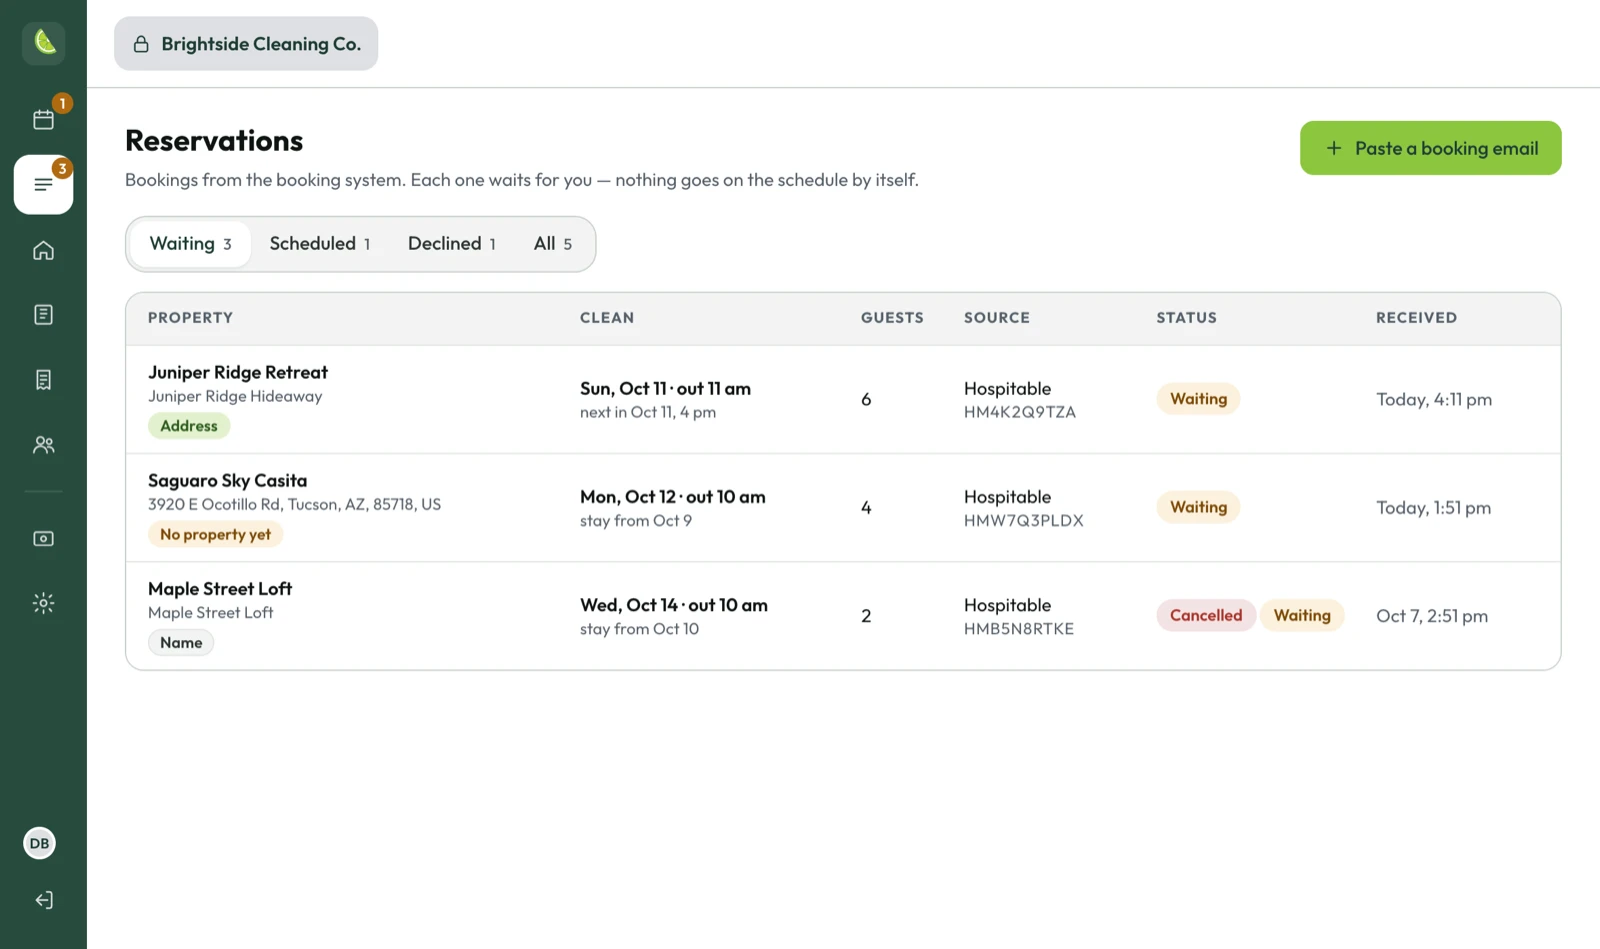Click Mon, Oct 12 · out 10 am
The width and height of the screenshot is (1600, 949).
[673, 497]
